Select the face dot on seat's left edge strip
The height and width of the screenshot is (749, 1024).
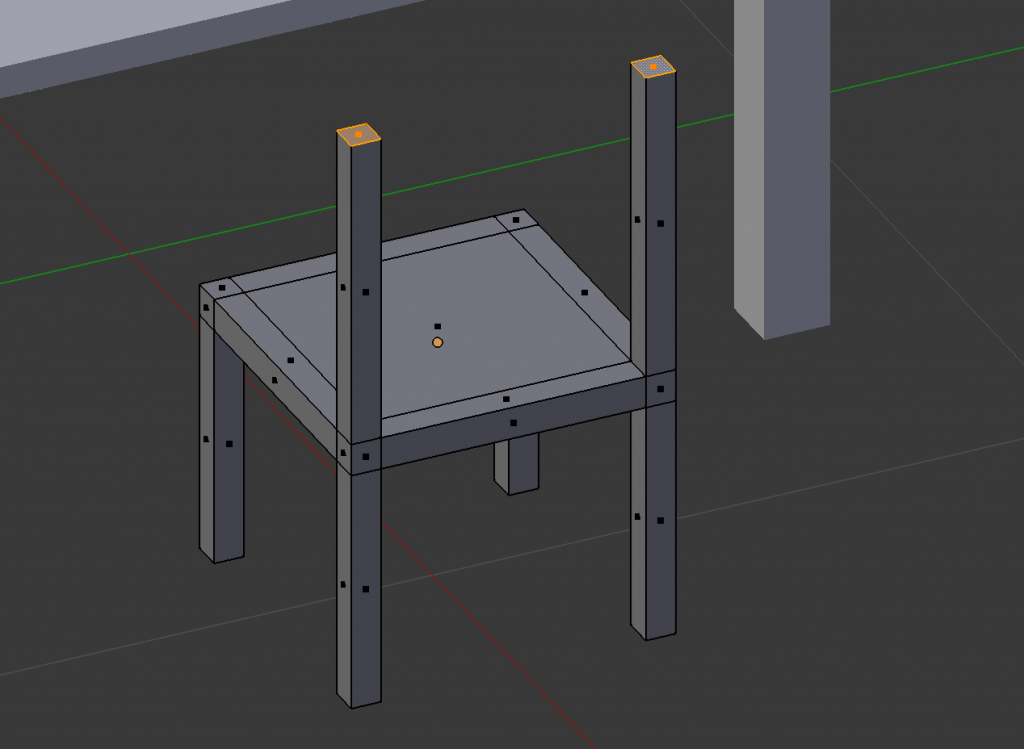click(x=291, y=360)
